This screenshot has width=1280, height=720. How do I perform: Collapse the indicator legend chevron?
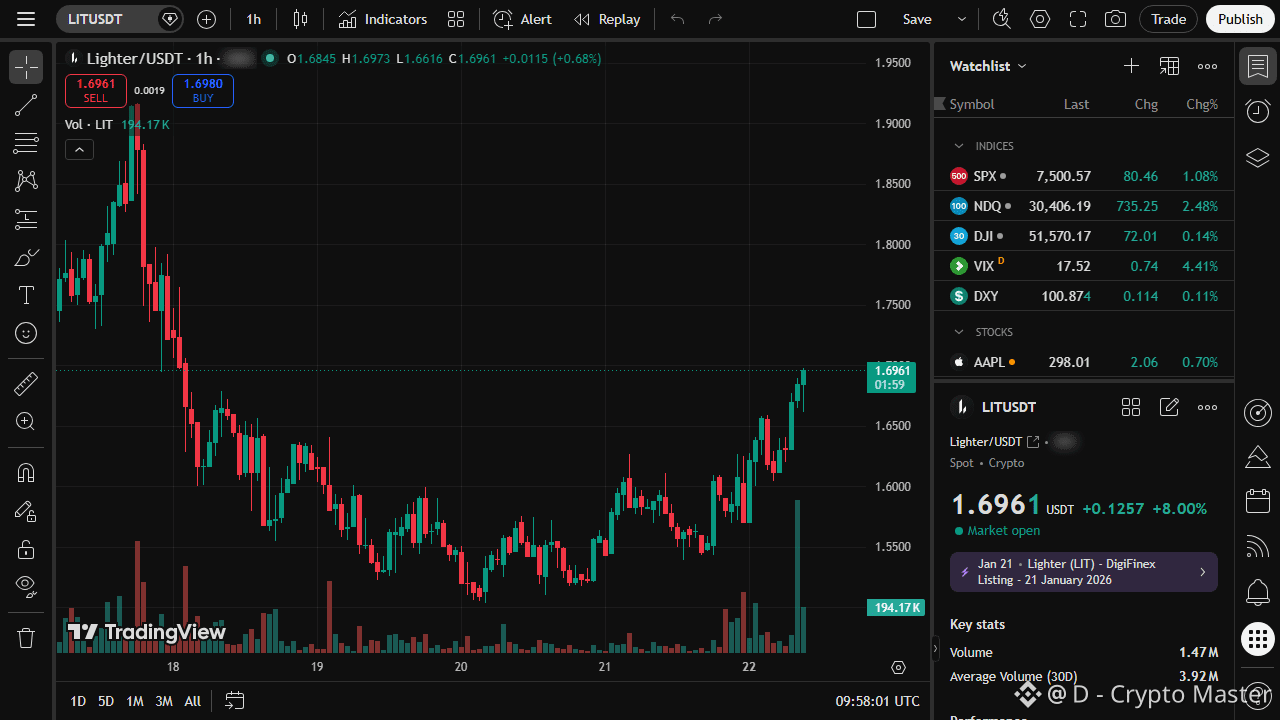tap(79, 150)
